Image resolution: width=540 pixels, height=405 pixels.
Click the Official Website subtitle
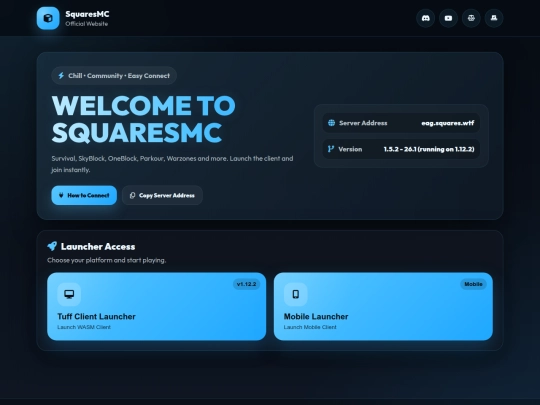point(87,24)
